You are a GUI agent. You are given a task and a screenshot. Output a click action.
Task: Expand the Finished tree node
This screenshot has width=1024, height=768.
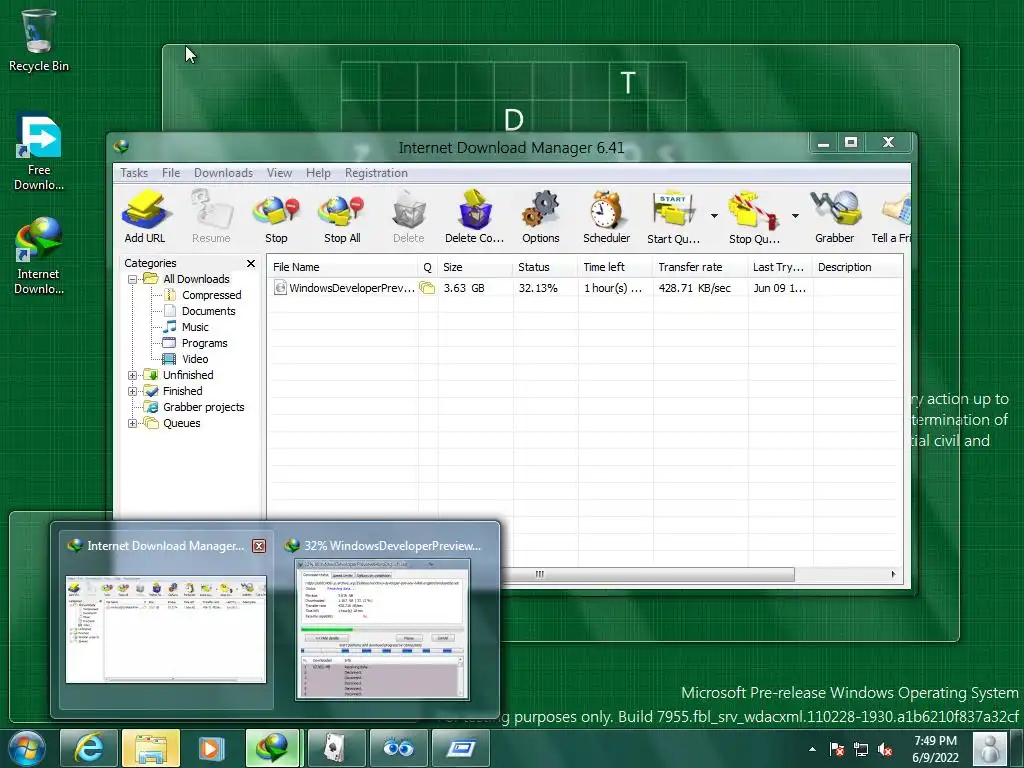coord(133,391)
